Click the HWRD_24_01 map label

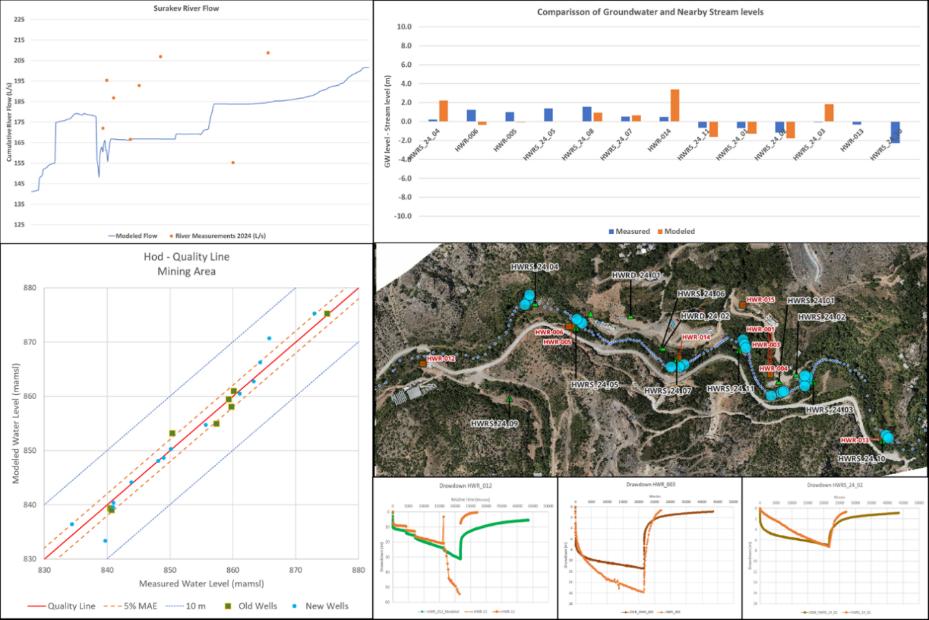(636, 275)
